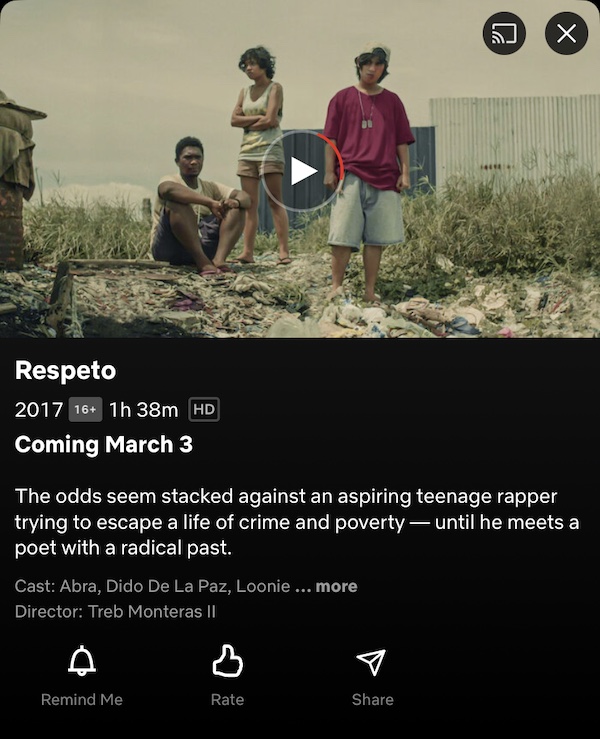The height and width of the screenshot is (739, 600).
Task: Select the Share label
Action: click(x=372, y=699)
